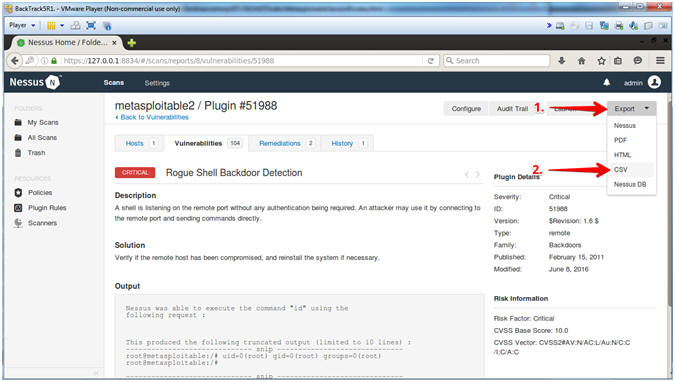The width and height of the screenshot is (675, 382).
Task: Choose PDF export format
Action: pyautogui.click(x=620, y=140)
